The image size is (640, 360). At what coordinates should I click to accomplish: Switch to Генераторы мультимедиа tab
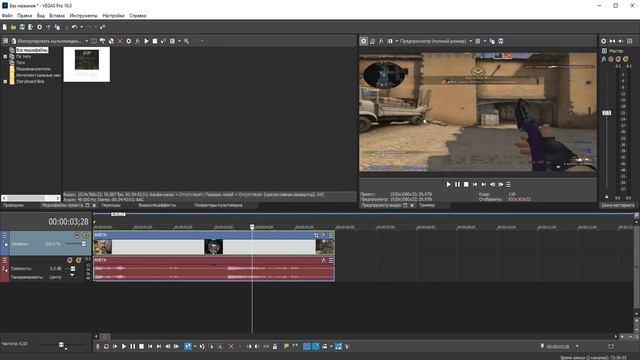coord(218,205)
